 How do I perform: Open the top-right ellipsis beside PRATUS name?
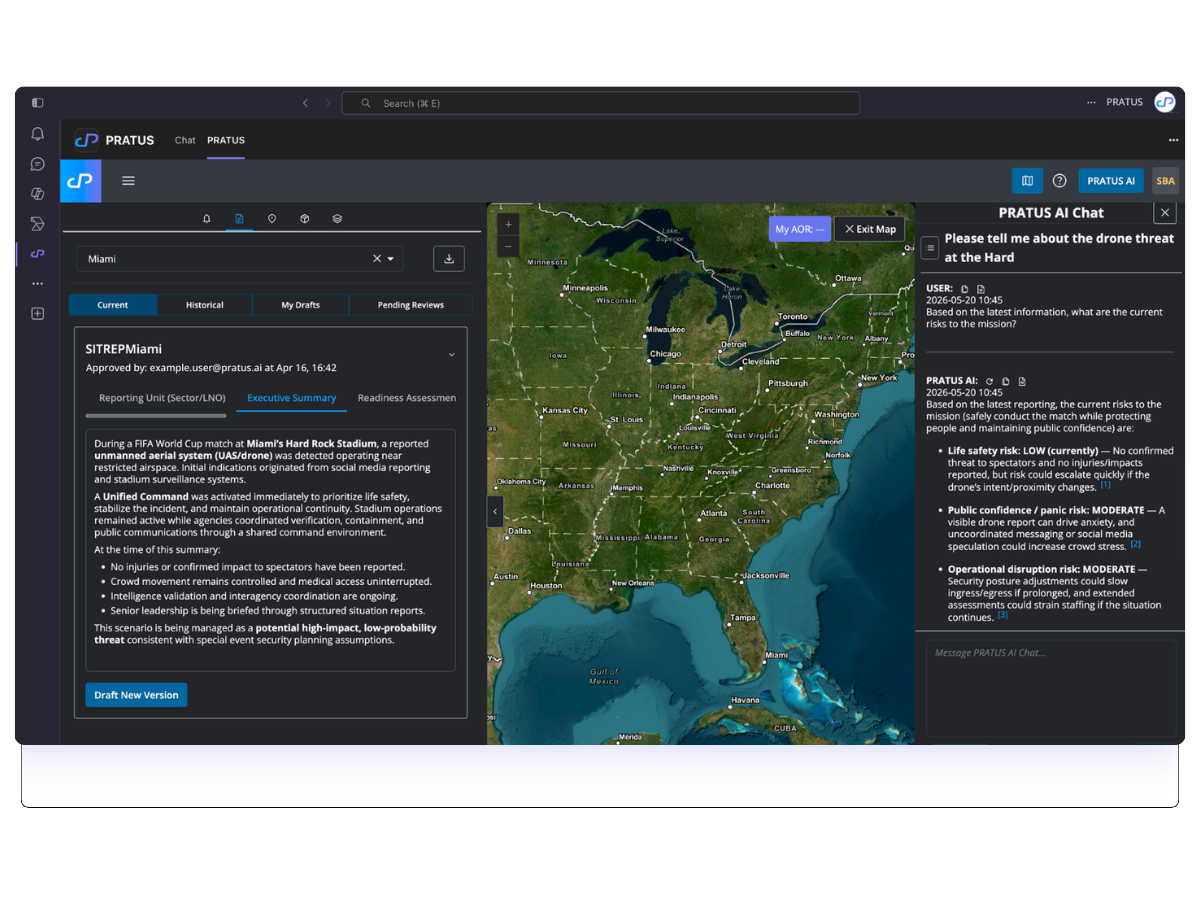pyautogui.click(x=1092, y=103)
